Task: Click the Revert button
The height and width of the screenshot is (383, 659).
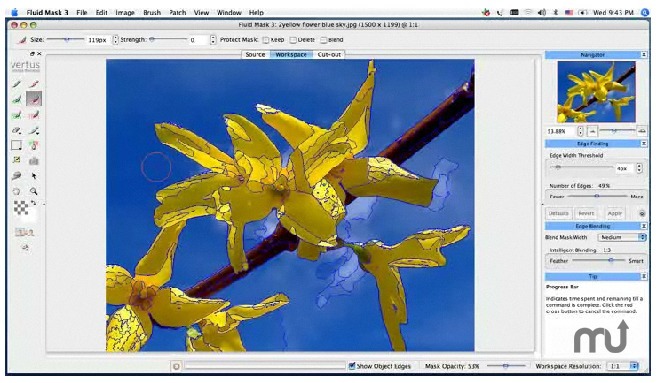Action: point(586,214)
